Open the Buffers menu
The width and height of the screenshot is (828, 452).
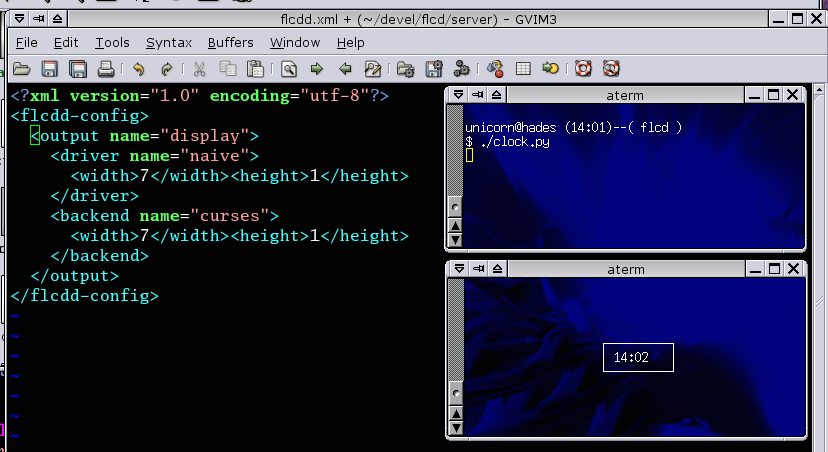[x=230, y=42]
